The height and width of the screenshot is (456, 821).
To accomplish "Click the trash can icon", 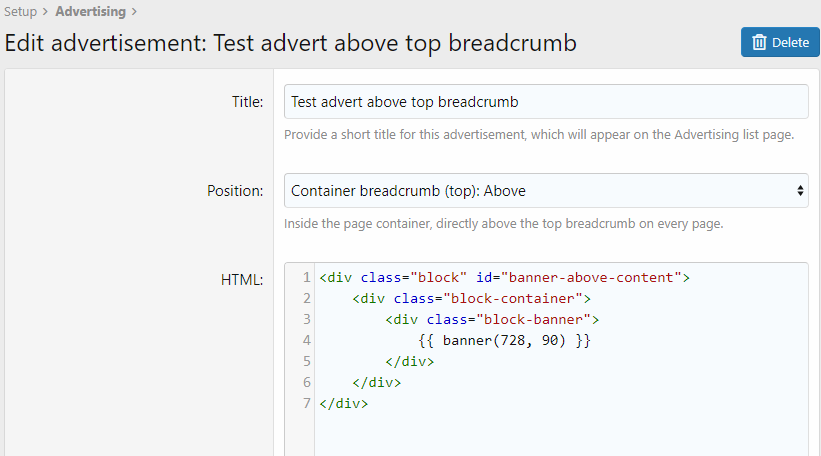I will tap(759, 42).
